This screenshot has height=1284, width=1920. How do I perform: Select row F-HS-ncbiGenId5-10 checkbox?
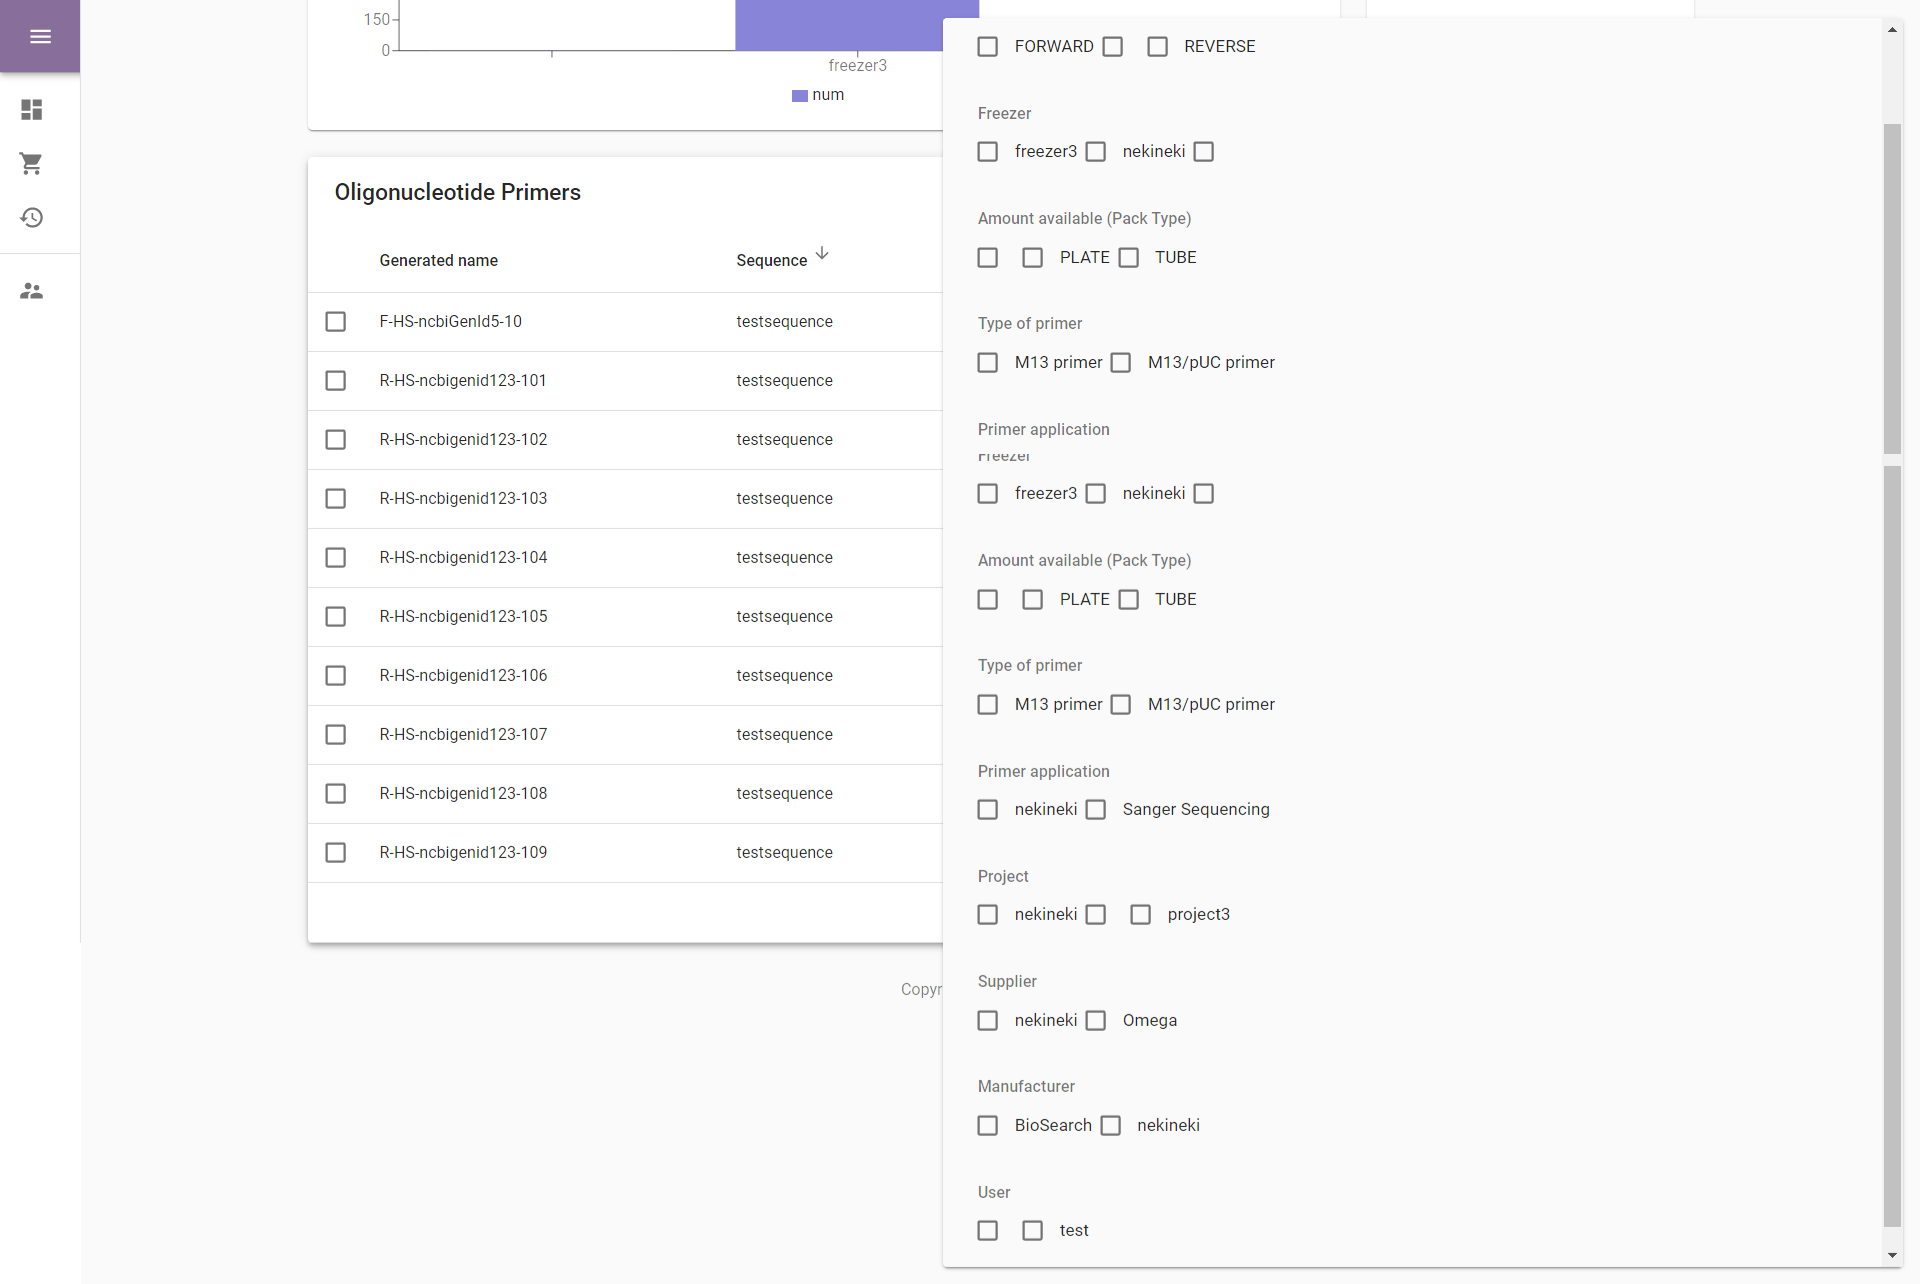(x=336, y=322)
